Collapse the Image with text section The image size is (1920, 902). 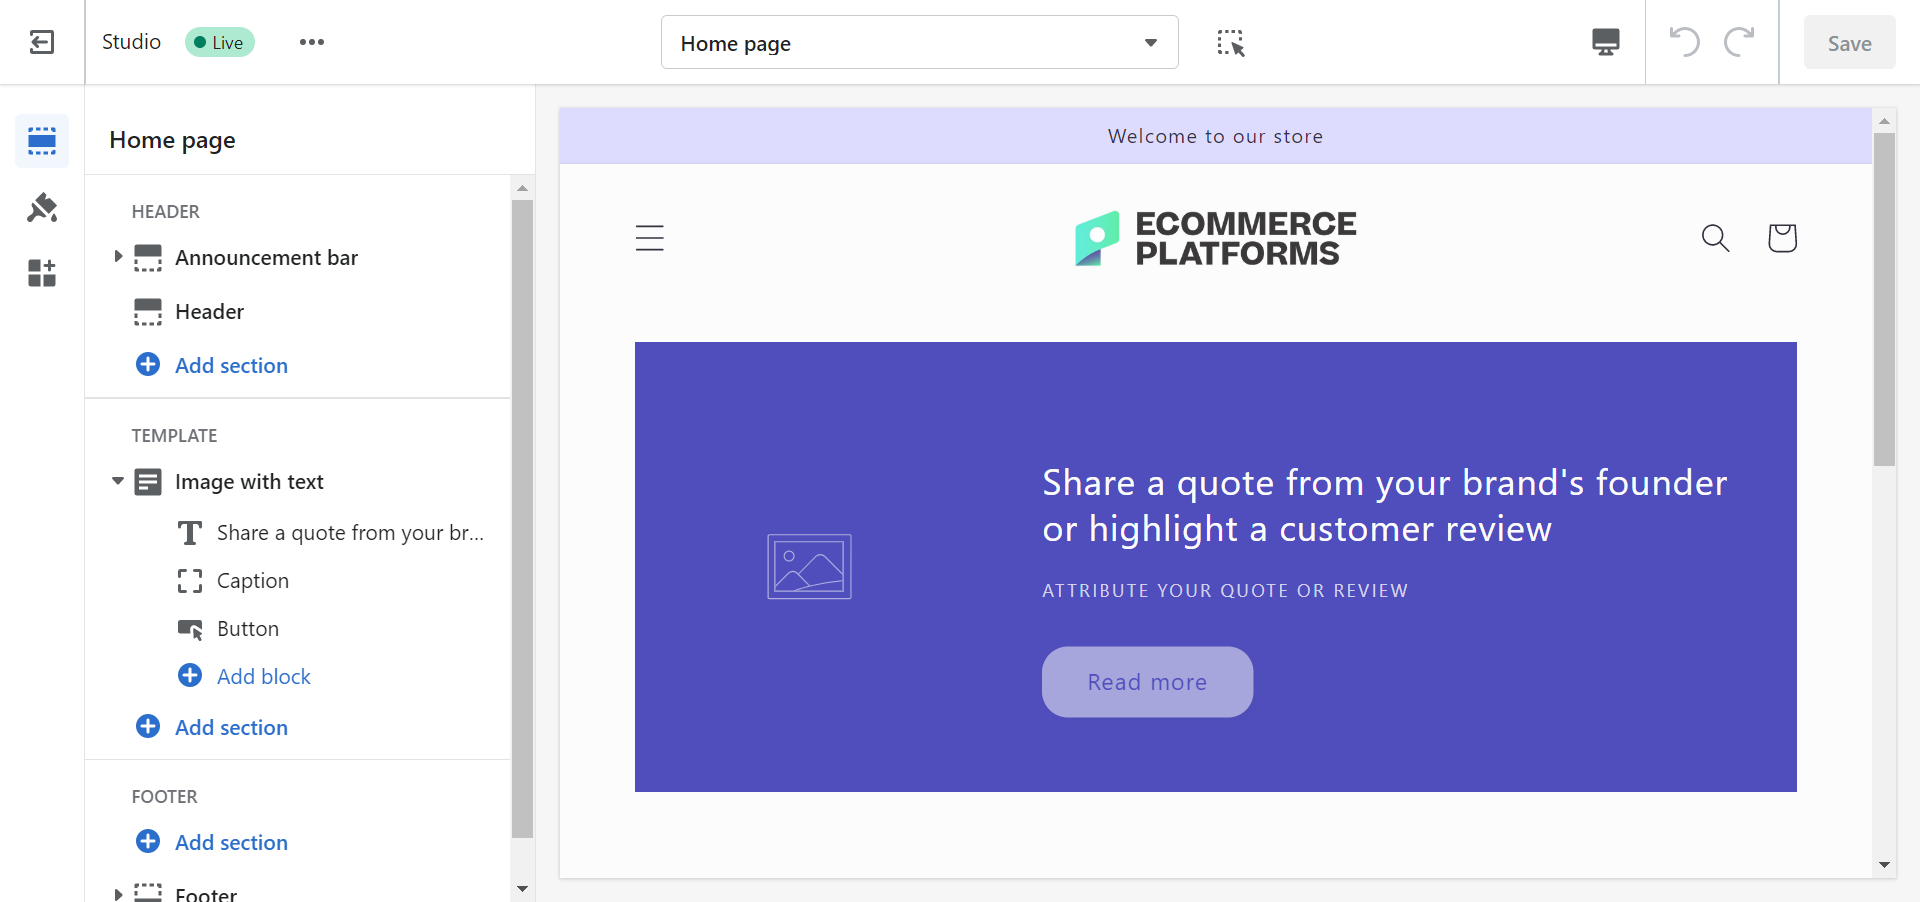coord(117,481)
